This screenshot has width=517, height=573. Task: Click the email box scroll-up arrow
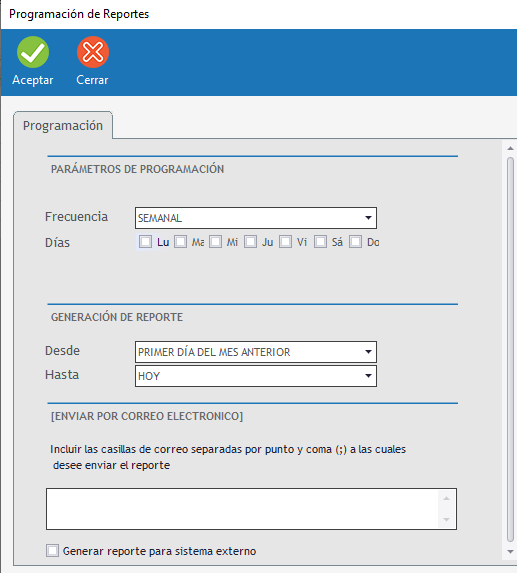(x=446, y=498)
